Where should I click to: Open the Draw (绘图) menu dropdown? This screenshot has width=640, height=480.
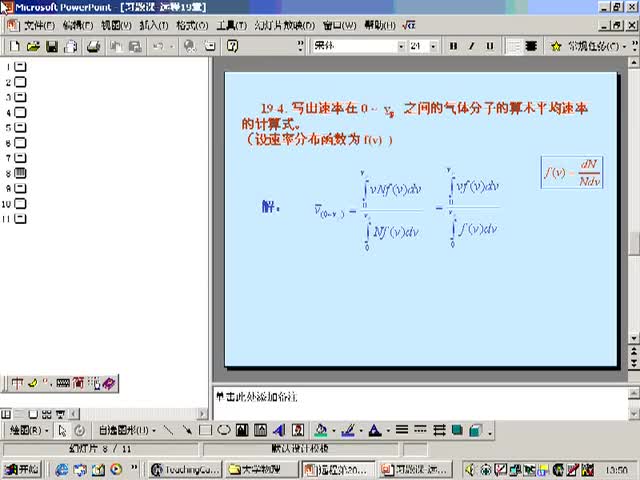(29, 430)
